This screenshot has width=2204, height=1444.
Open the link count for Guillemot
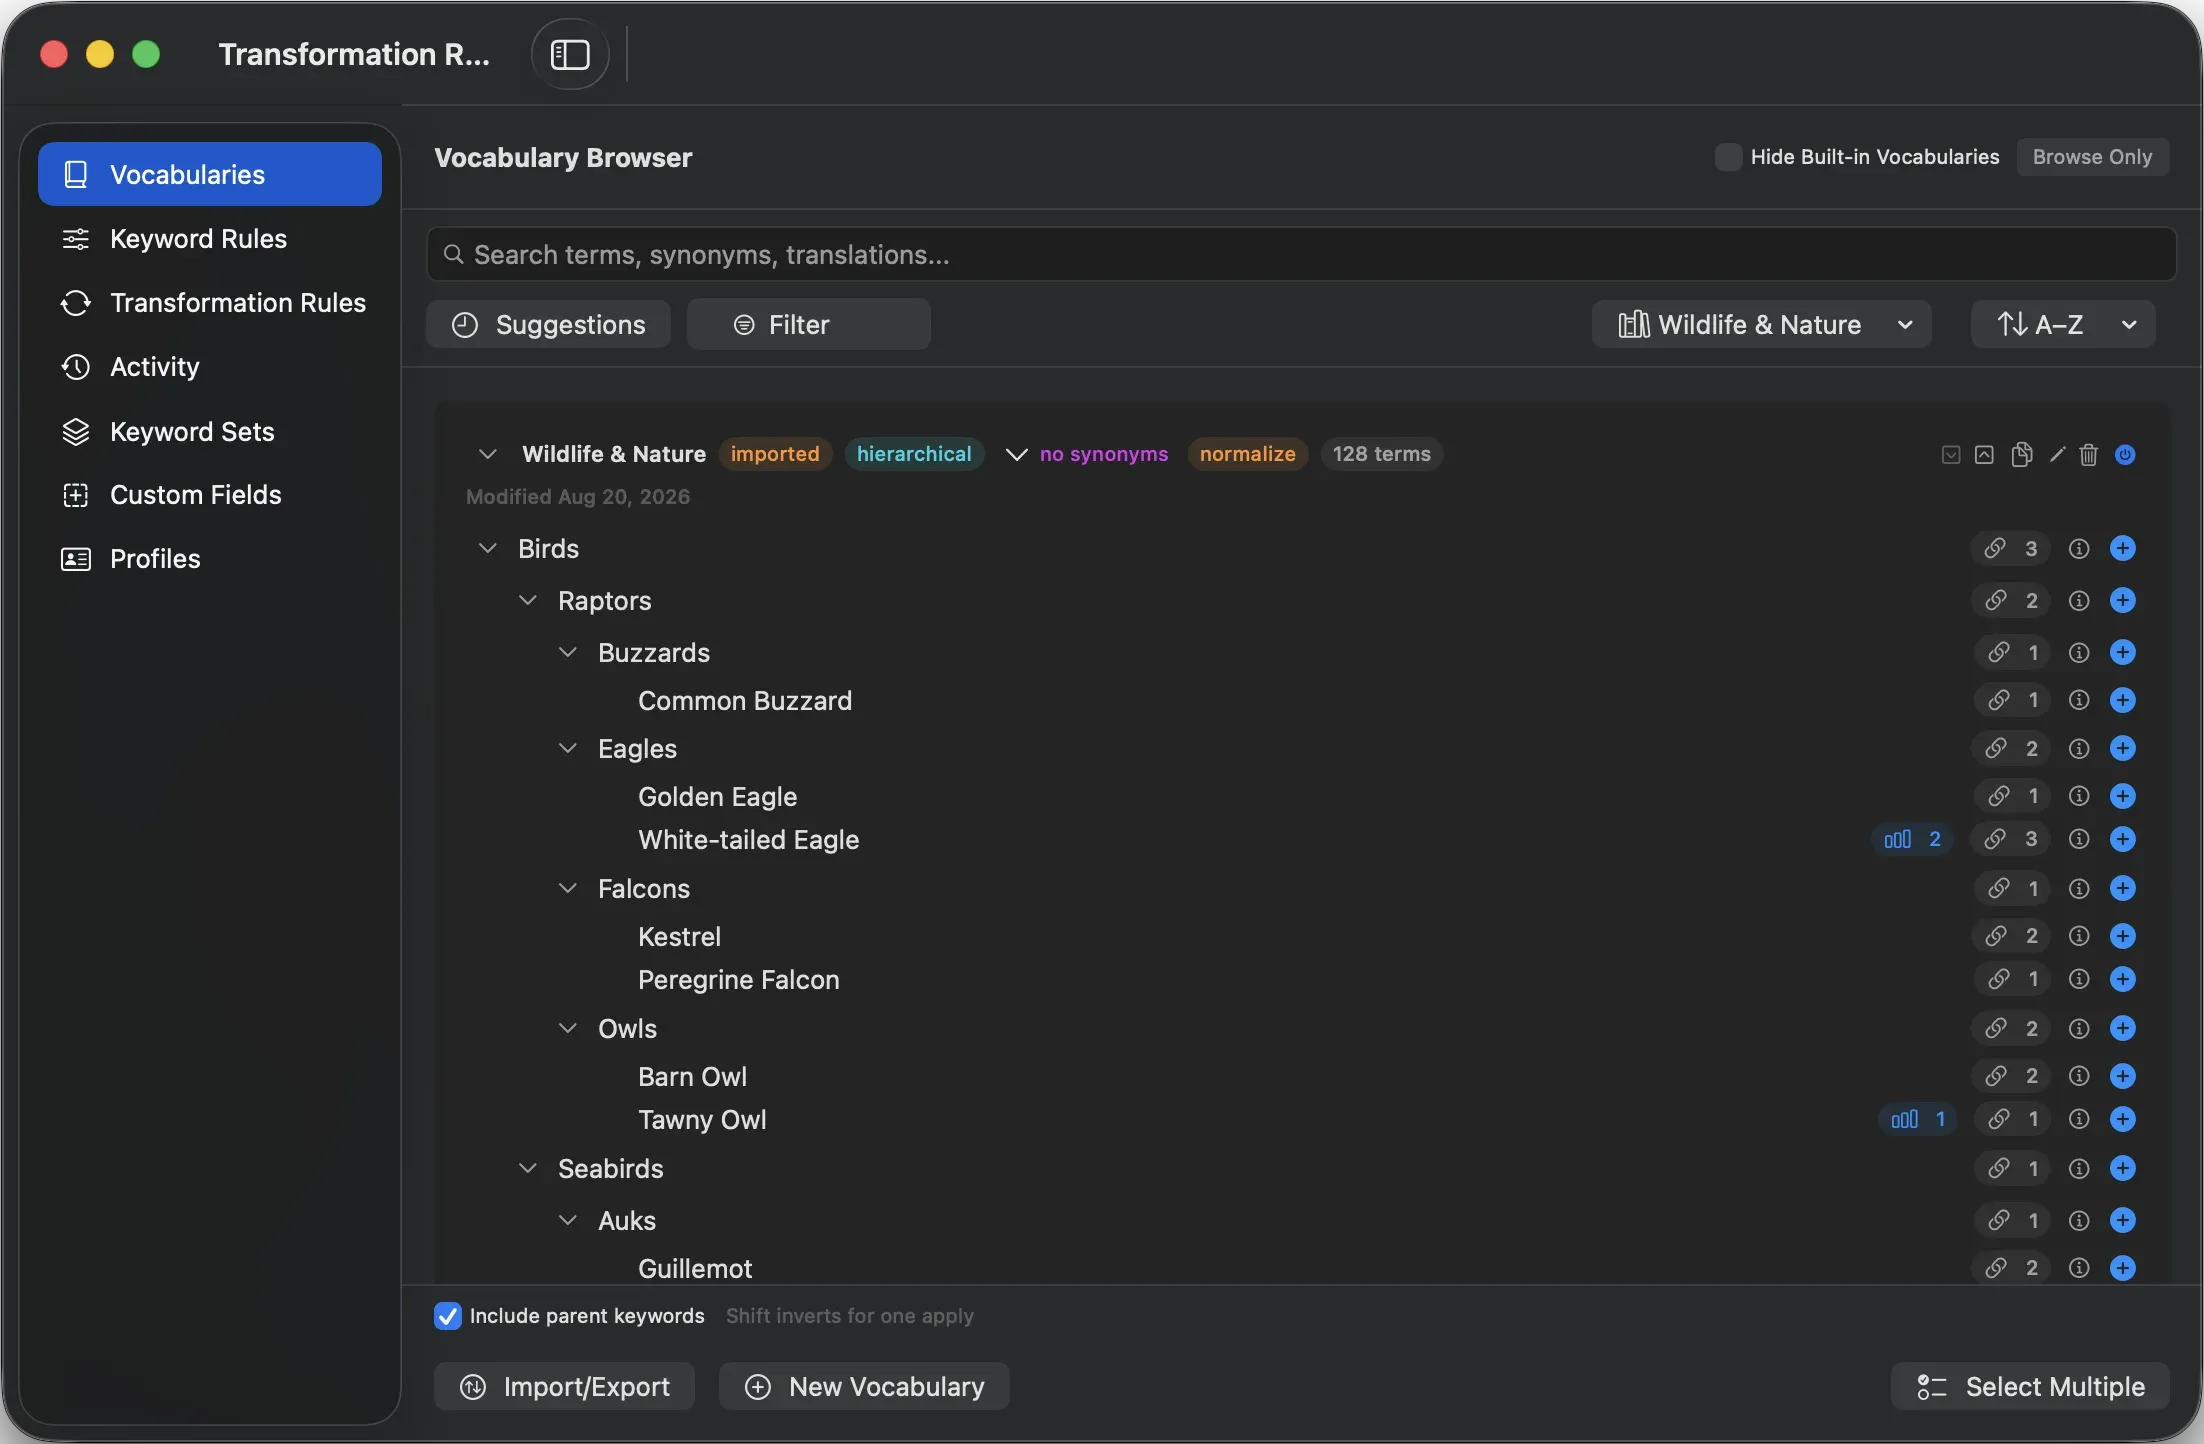(2012, 1268)
